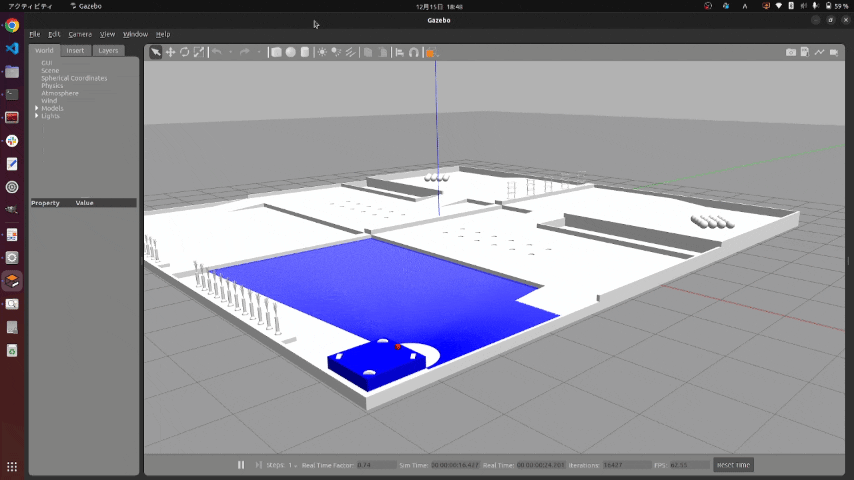
Task: Take a screenshot with camera icon
Action: [791, 52]
